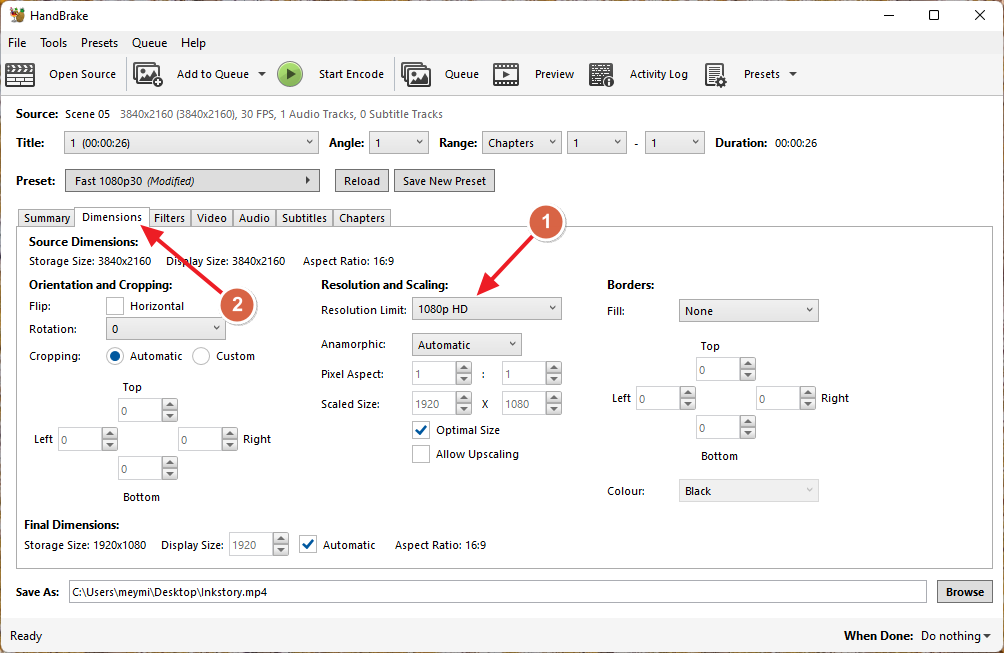This screenshot has width=1004, height=653.
Task: Click the Save New Preset button
Action: click(444, 181)
